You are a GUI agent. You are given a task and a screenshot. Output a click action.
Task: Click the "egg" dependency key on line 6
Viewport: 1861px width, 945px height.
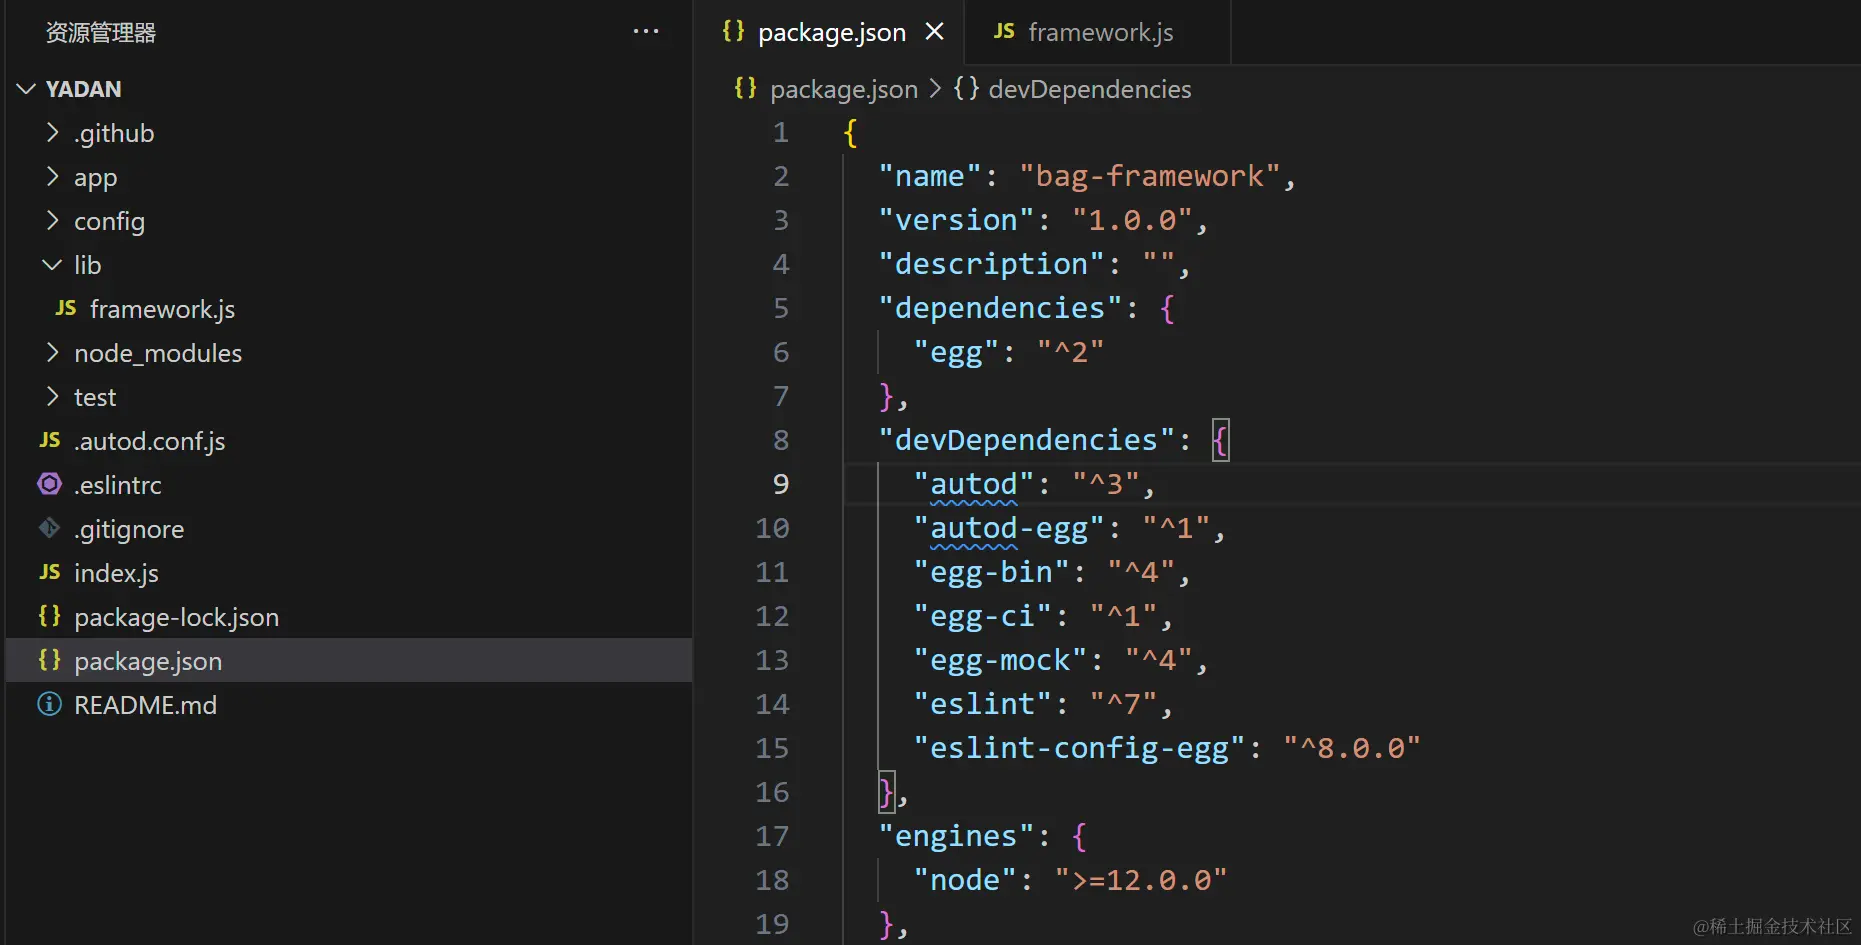[x=956, y=352]
